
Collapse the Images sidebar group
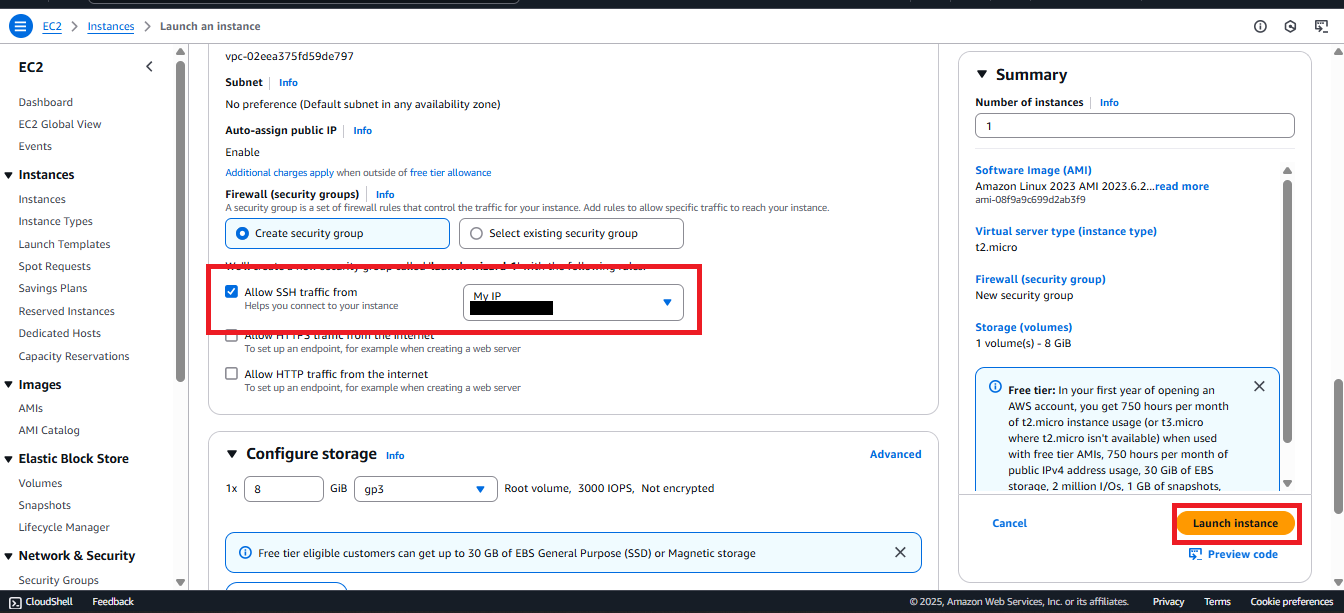tap(9, 385)
